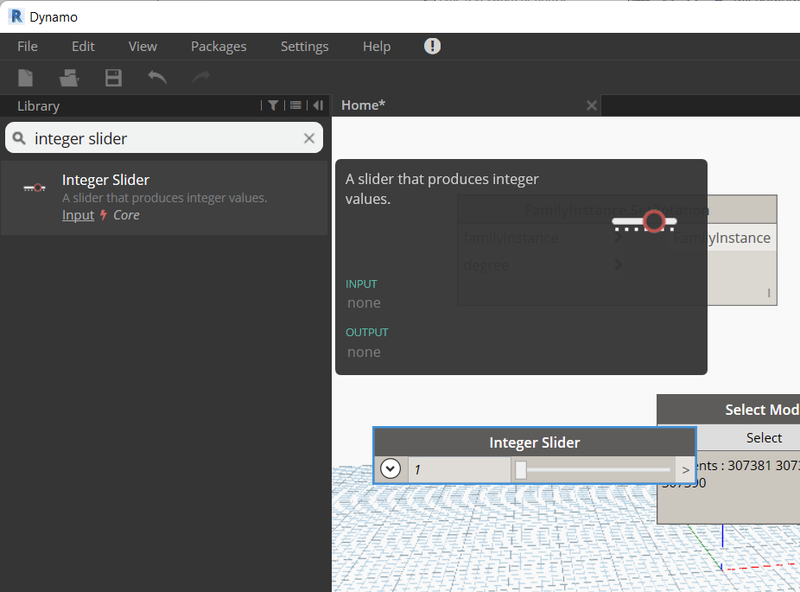Expand Integer Slider node settings chevron

coord(390,468)
